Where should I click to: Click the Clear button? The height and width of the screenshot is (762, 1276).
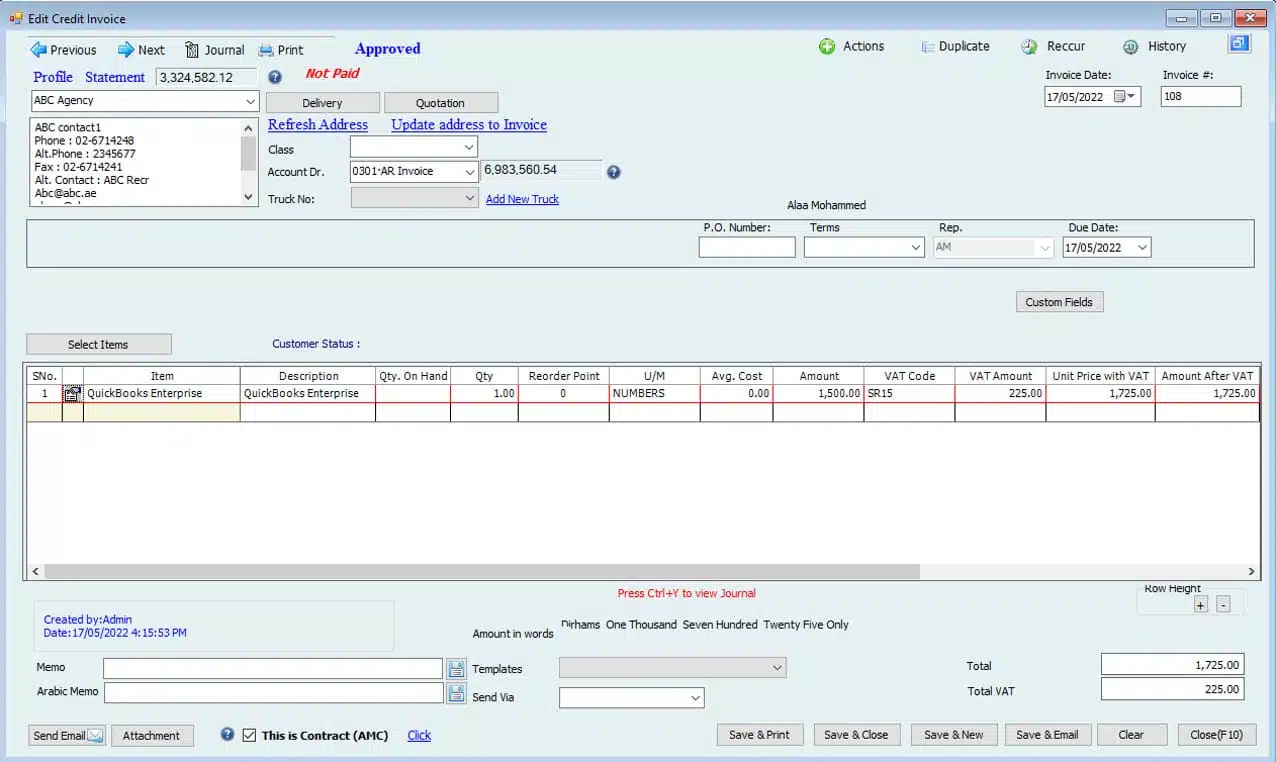(x=1131, y=735)
